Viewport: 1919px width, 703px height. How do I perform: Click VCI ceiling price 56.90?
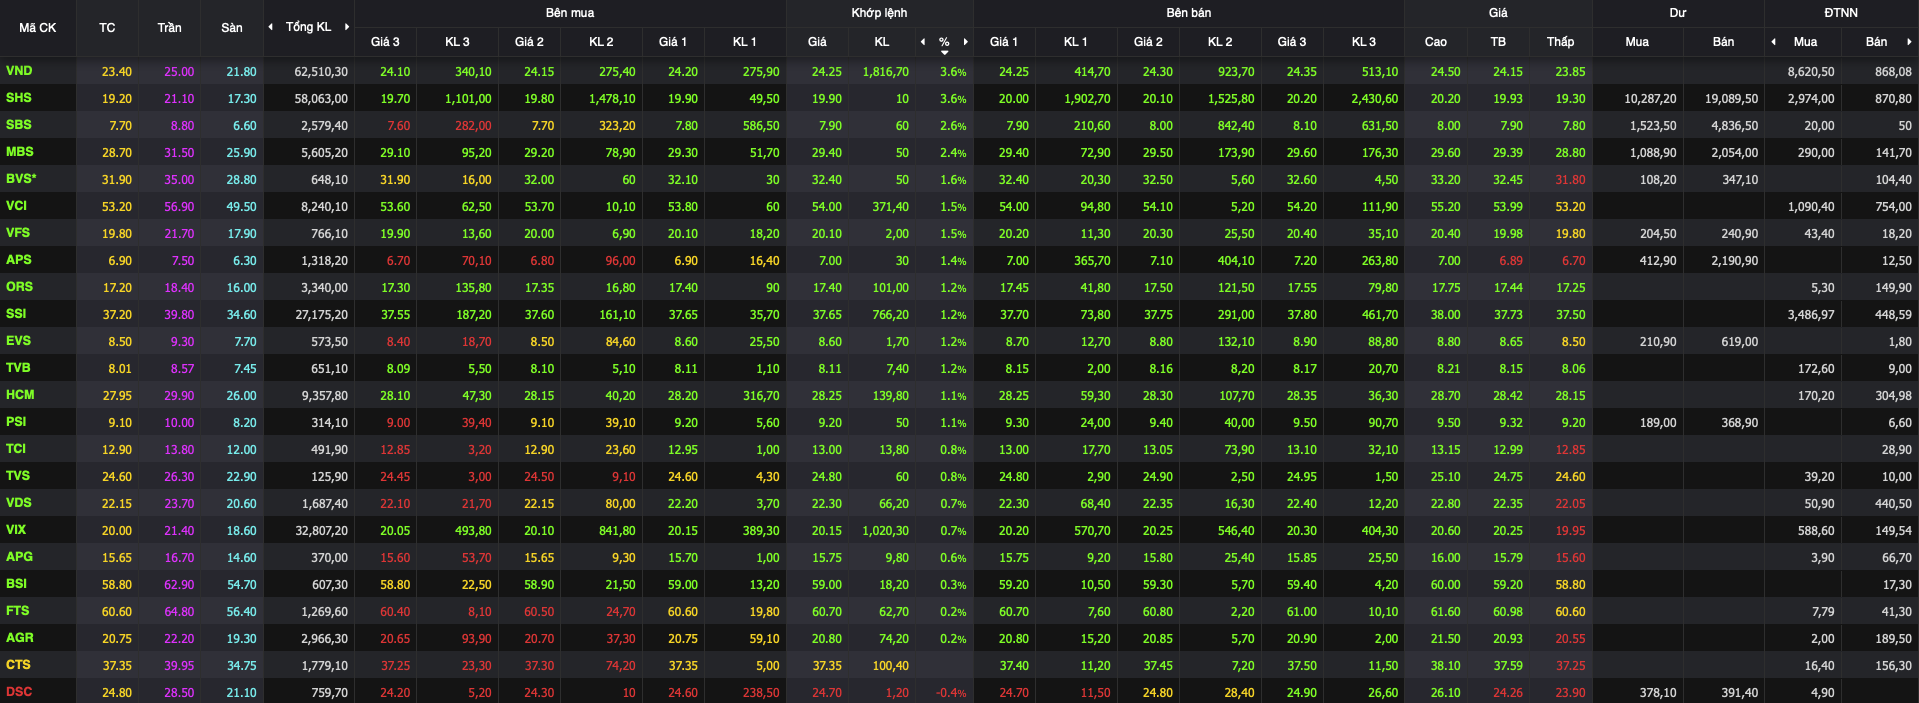click(x=179, y=207)
